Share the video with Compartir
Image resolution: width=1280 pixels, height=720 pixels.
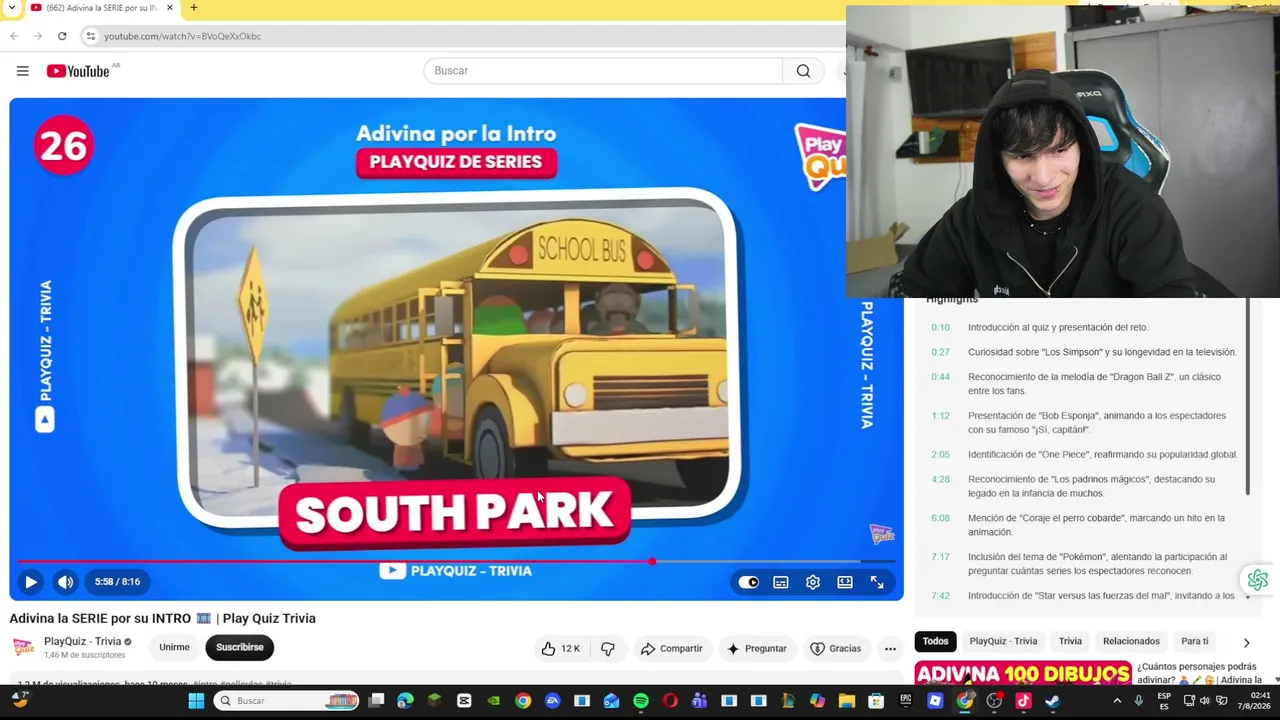[x=672, y=649]
